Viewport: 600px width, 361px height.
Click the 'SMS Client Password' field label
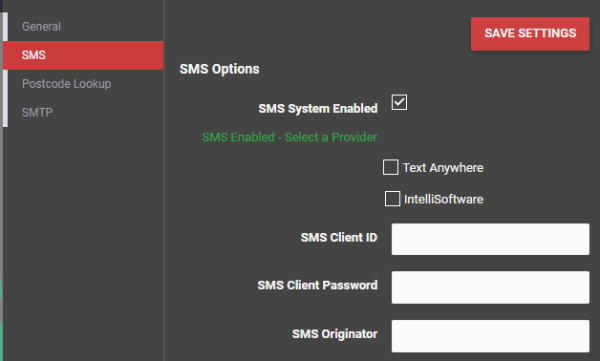tap(318, 285)
